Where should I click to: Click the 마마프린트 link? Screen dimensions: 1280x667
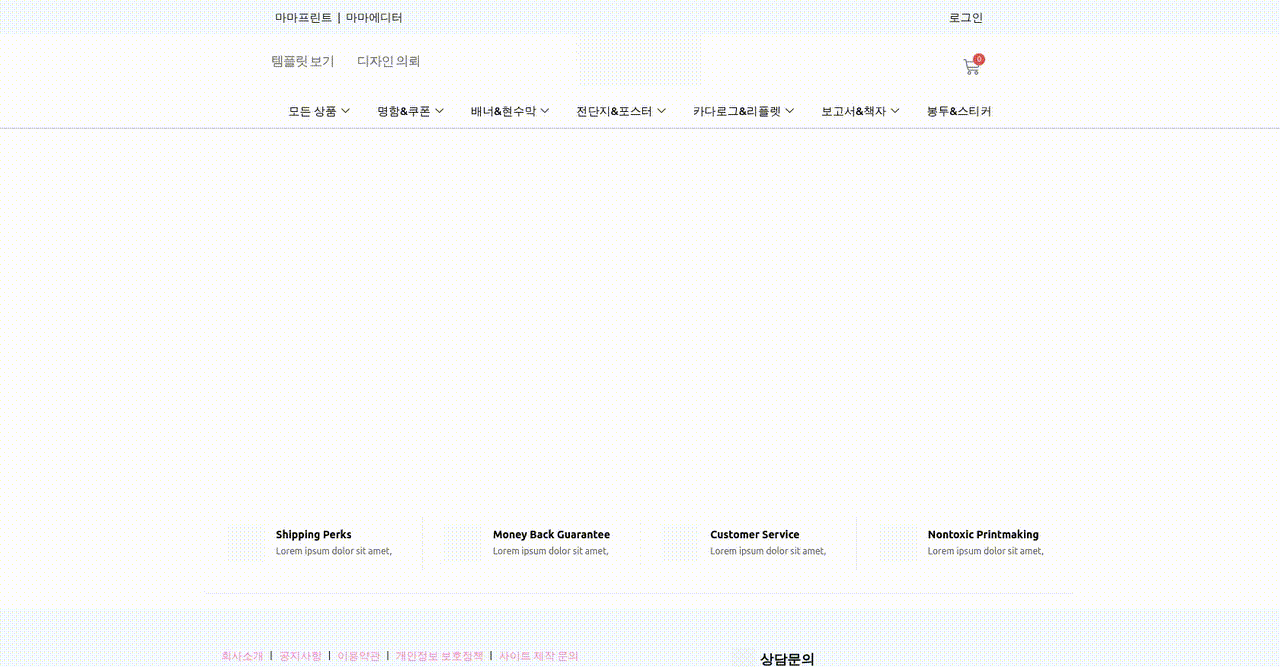304,17
